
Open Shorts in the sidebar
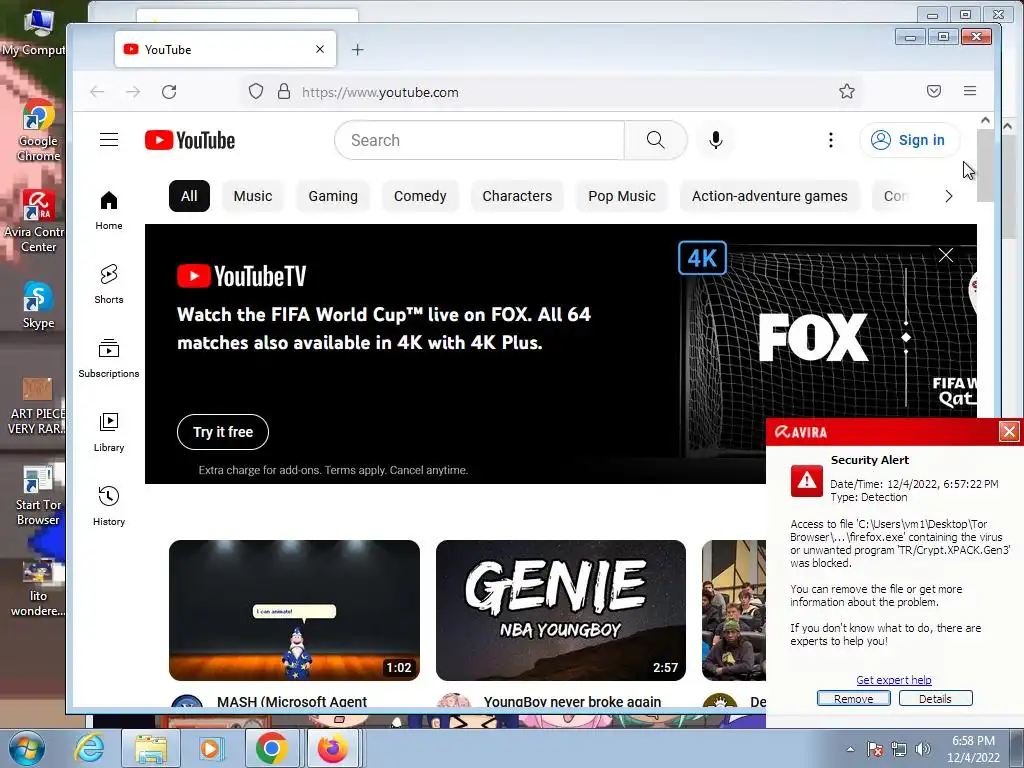(109, 284)
